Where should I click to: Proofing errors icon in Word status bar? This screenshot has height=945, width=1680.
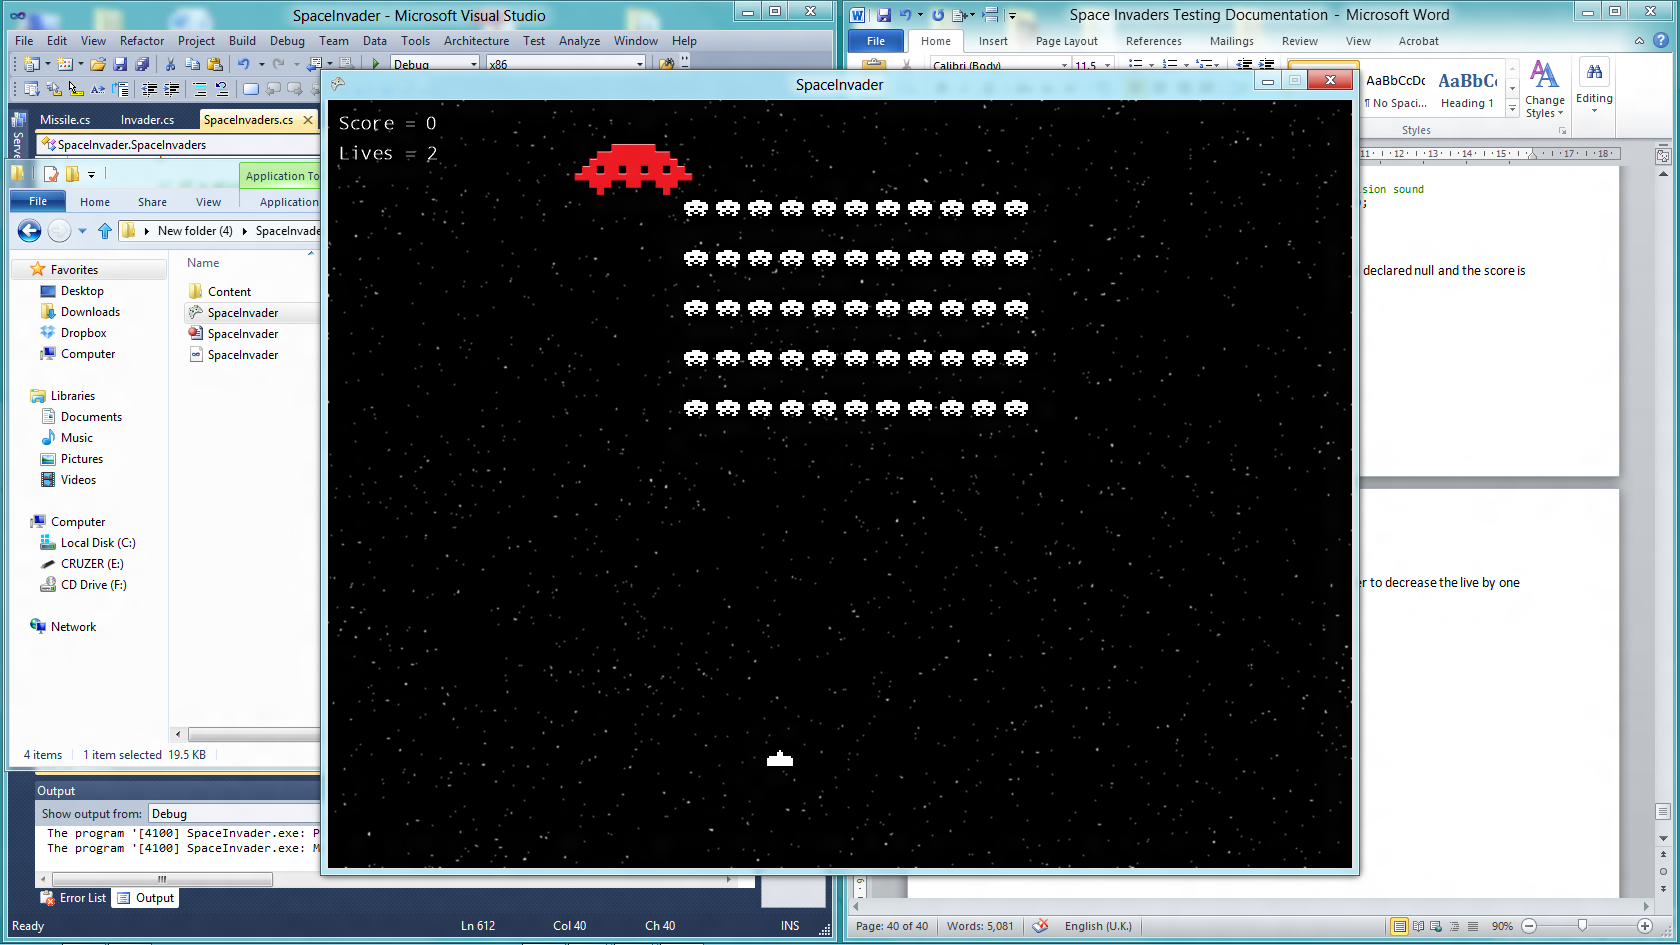point(1041,926)
